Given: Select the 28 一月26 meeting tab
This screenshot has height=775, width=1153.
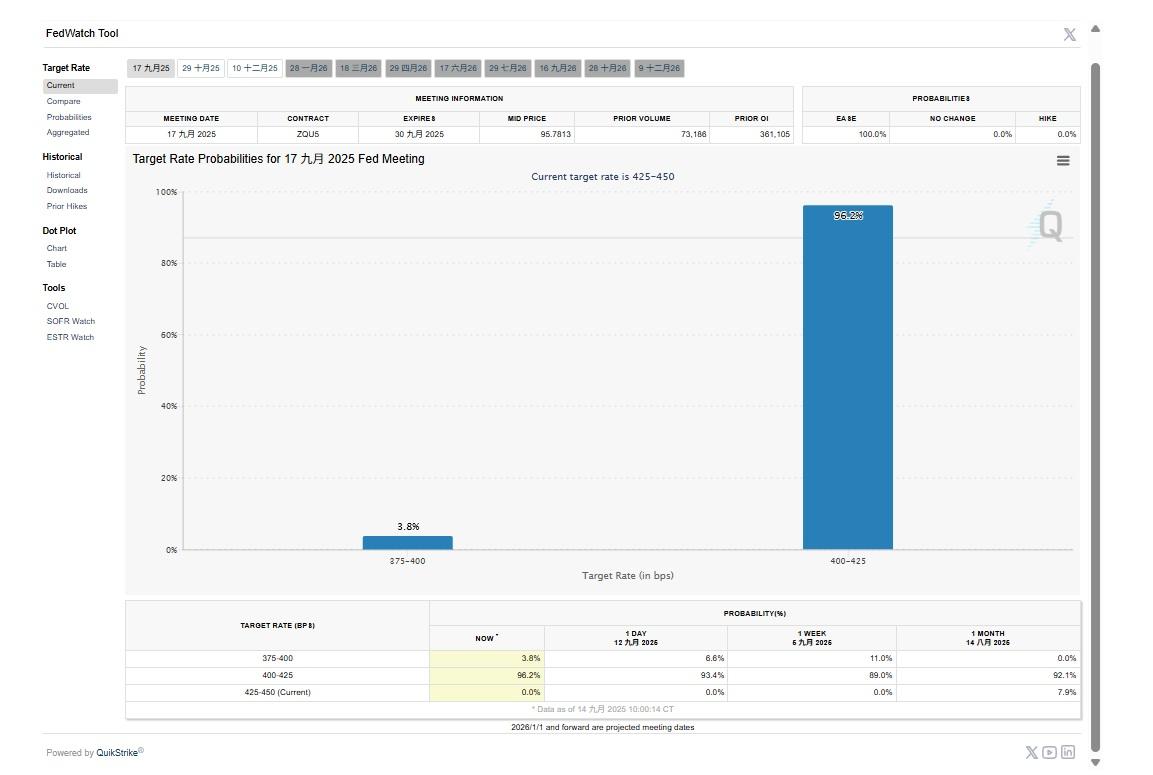Looking at the screenshot, I should 309,69.
